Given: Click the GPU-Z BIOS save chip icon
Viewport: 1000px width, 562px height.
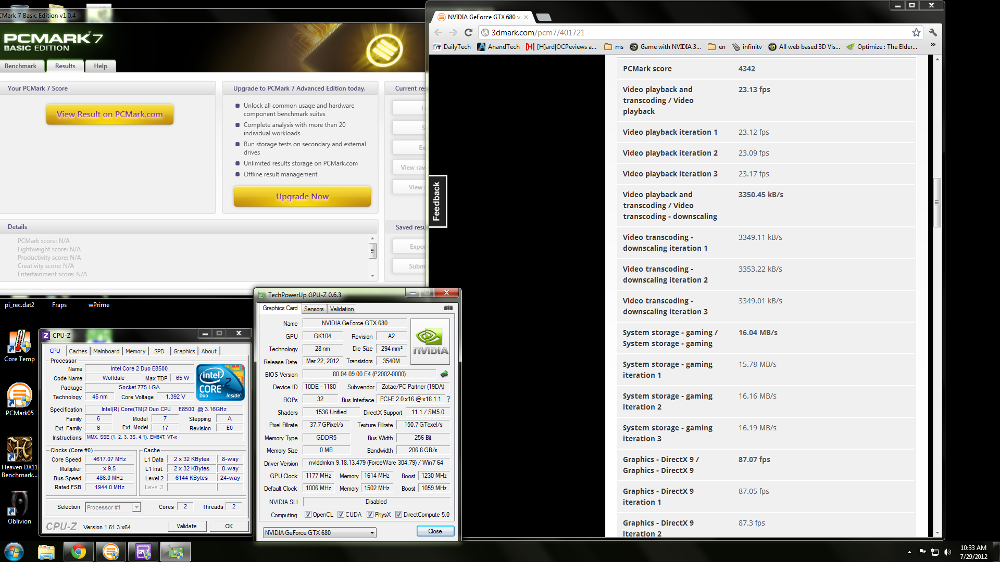Looking at the screenshot, I should 444,374.
